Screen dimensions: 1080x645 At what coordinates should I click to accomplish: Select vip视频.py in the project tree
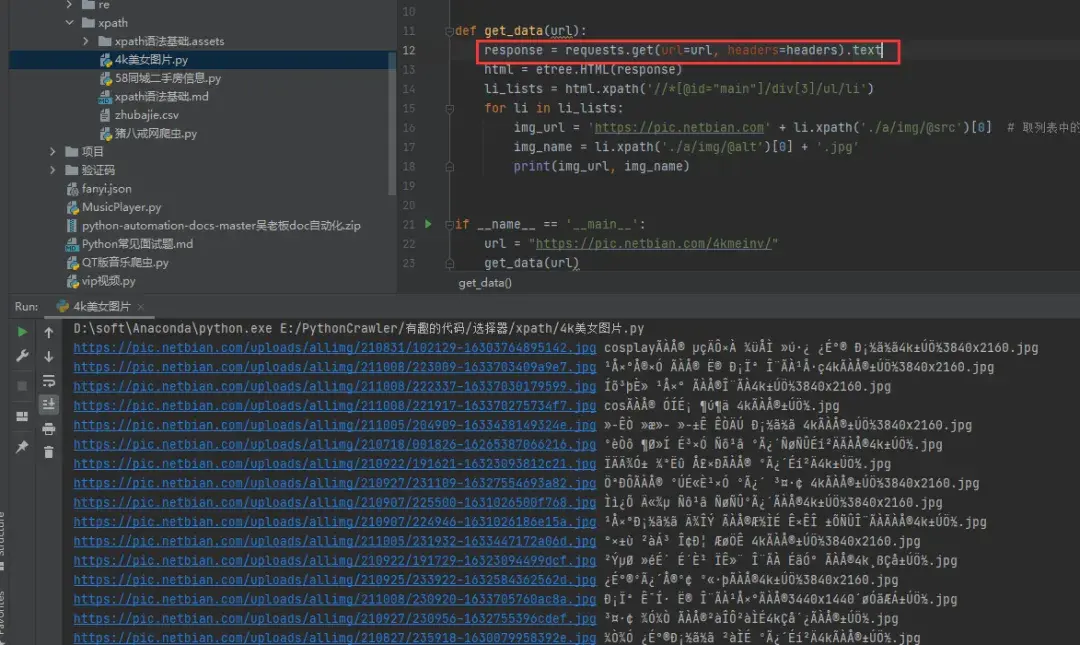108,281
